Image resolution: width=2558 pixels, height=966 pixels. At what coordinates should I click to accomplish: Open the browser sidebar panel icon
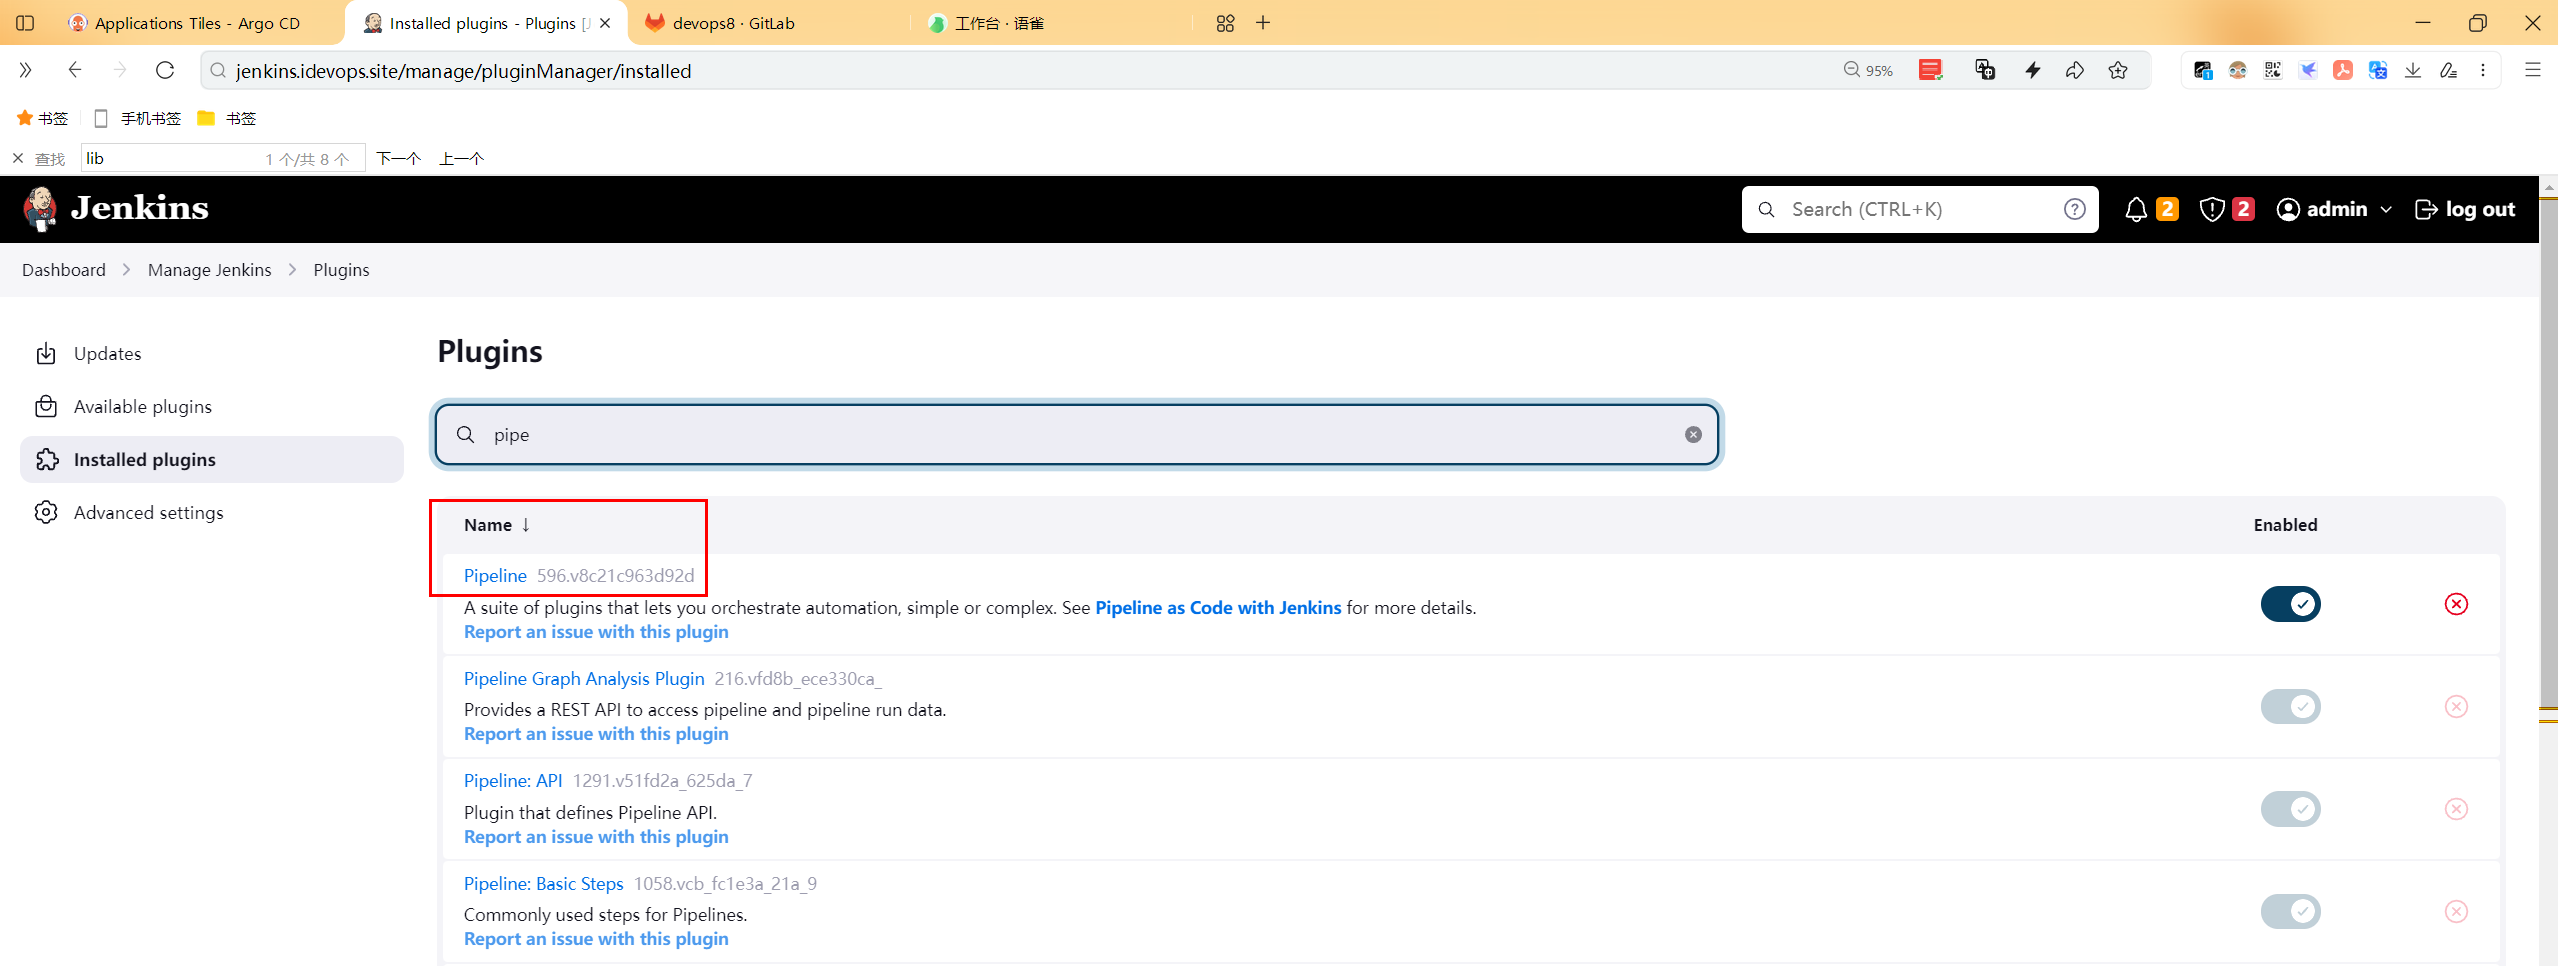(x=25, y=22)
